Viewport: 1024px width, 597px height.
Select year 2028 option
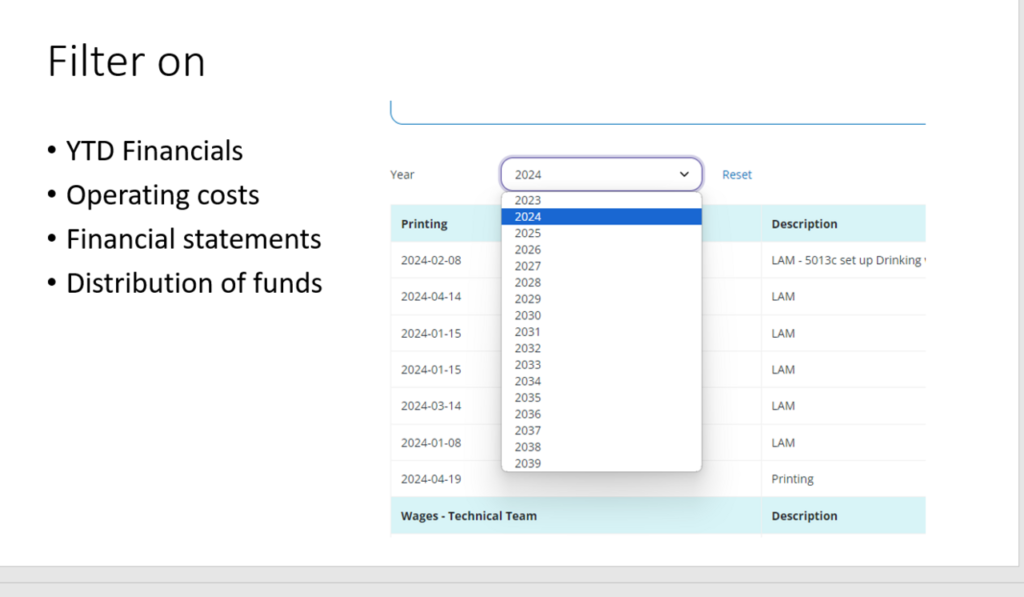pos(528,283)
